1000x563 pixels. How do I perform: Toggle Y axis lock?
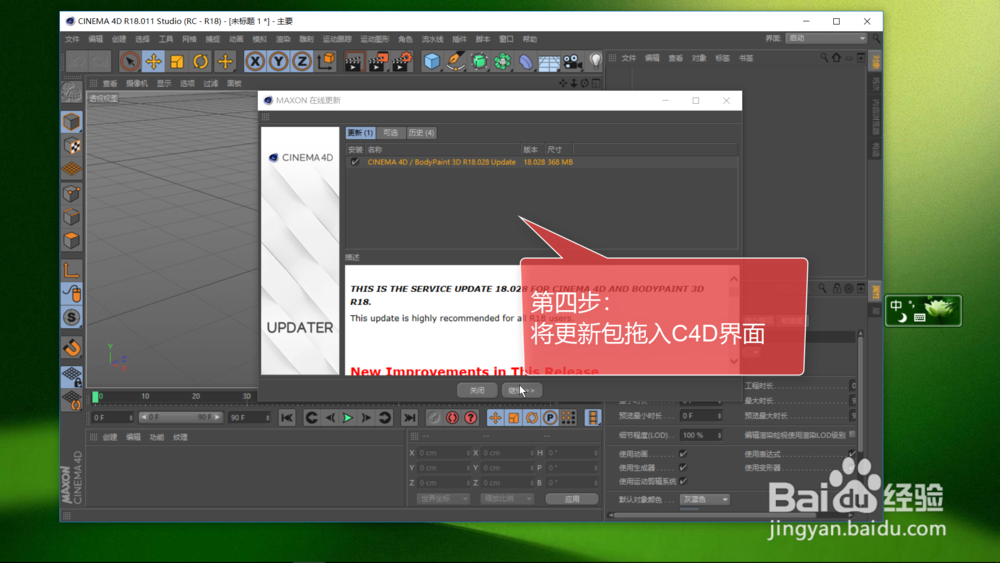[279, 62]
